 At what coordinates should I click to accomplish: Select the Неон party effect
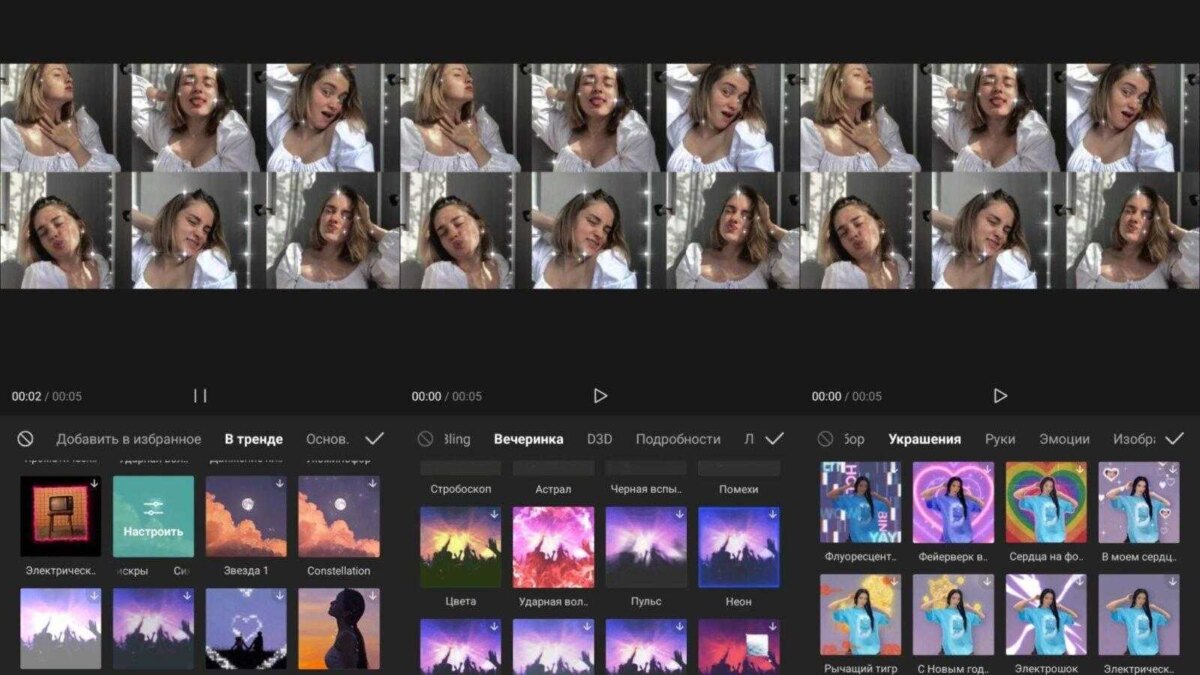739,547
